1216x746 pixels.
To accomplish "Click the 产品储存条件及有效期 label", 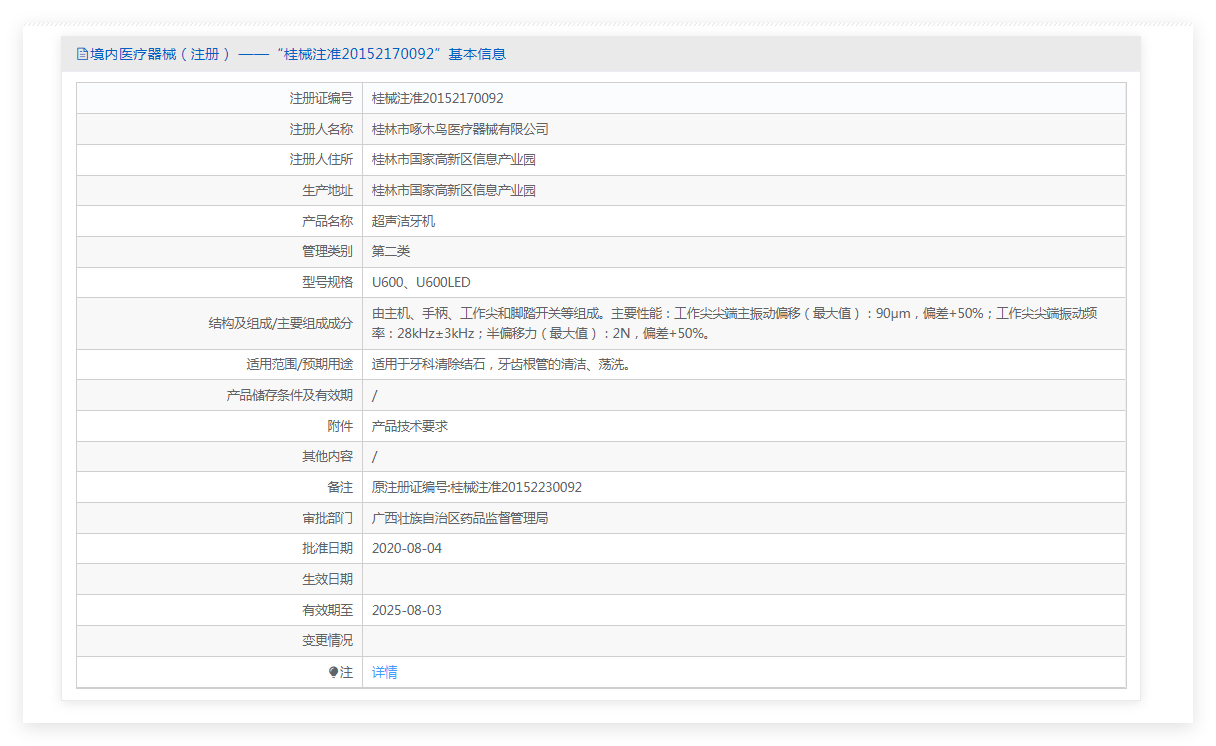I will pyautogui.click(x=290, y=395).
